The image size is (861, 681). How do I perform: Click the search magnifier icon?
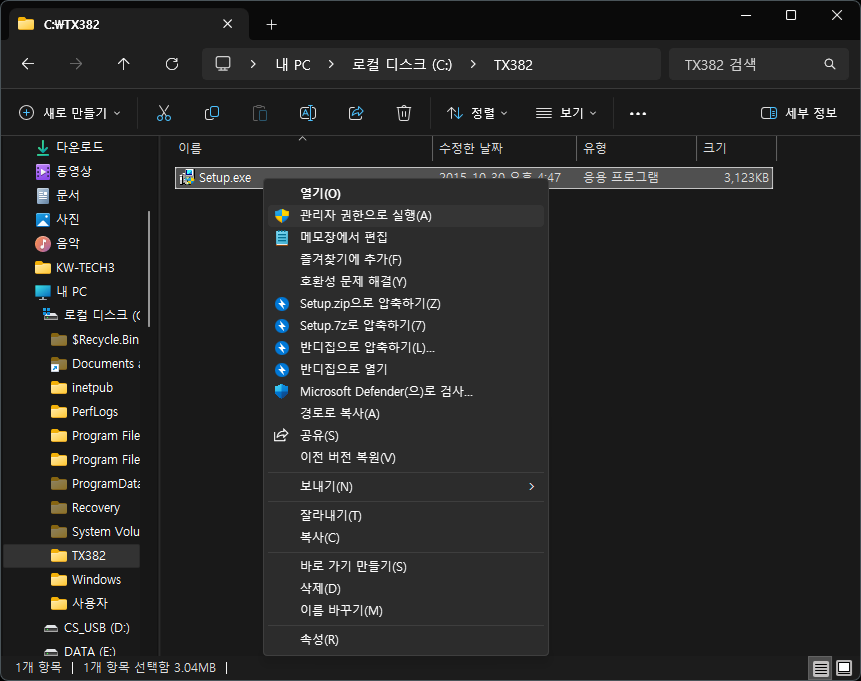[x=830, y=64]
